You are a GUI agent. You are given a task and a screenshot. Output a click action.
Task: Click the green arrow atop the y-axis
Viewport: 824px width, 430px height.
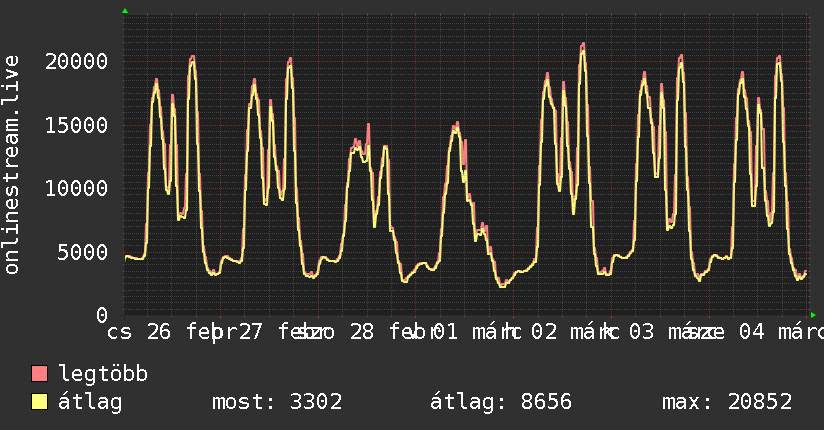pos(125,11)
